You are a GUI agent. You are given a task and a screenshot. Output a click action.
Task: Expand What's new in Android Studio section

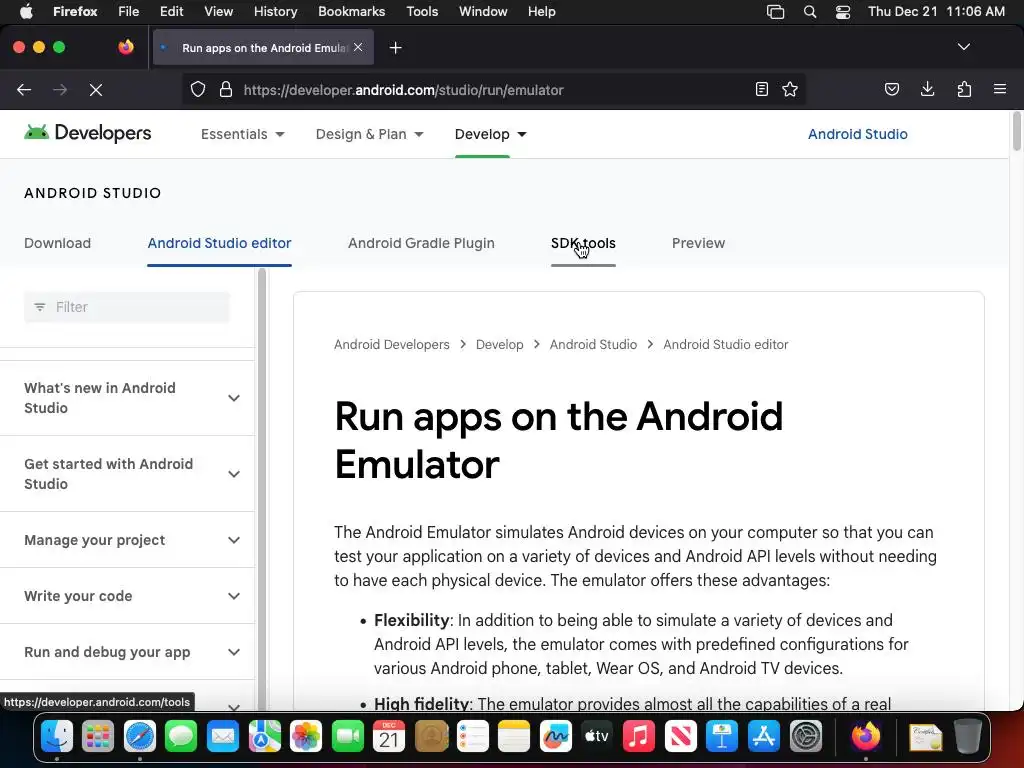pyautogui.click(x=127, y=398)
